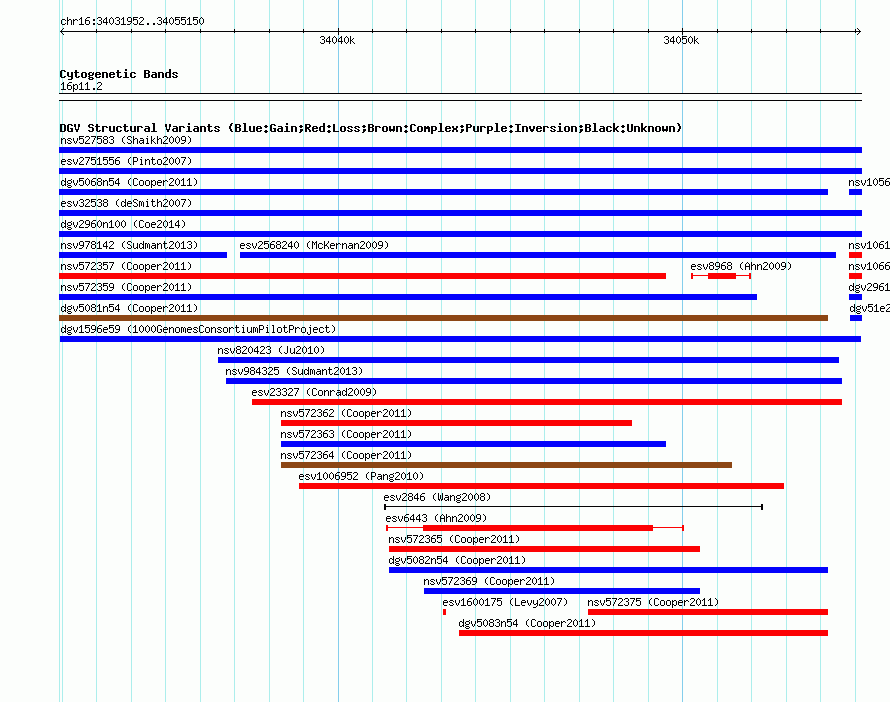Image resolution: width=890 pixels, height=702 pixels.
Task: Click the left arrow on the ruler
Action: pos(62,31)
